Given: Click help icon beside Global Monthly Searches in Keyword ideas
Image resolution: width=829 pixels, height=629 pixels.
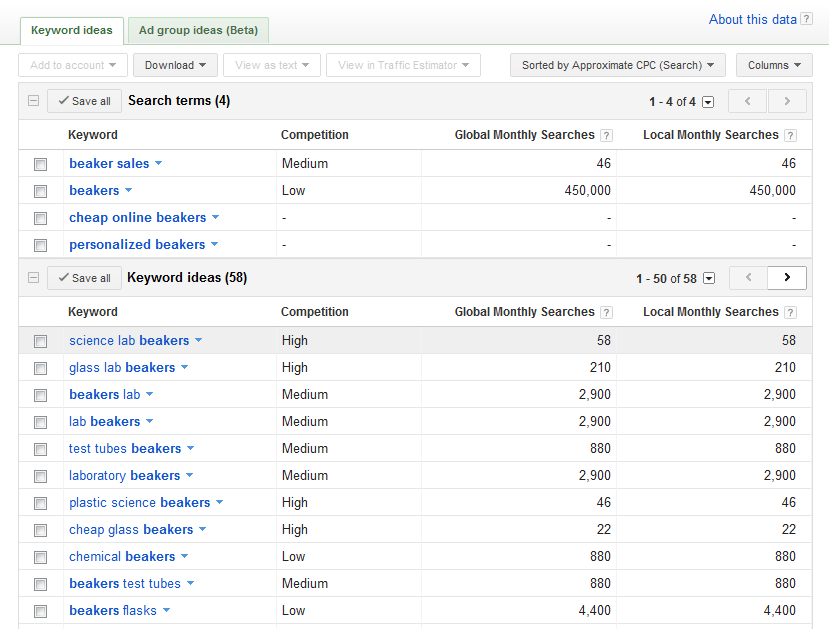Looking at the screenshot, I should pyautogui.click(x=606, y=313).
